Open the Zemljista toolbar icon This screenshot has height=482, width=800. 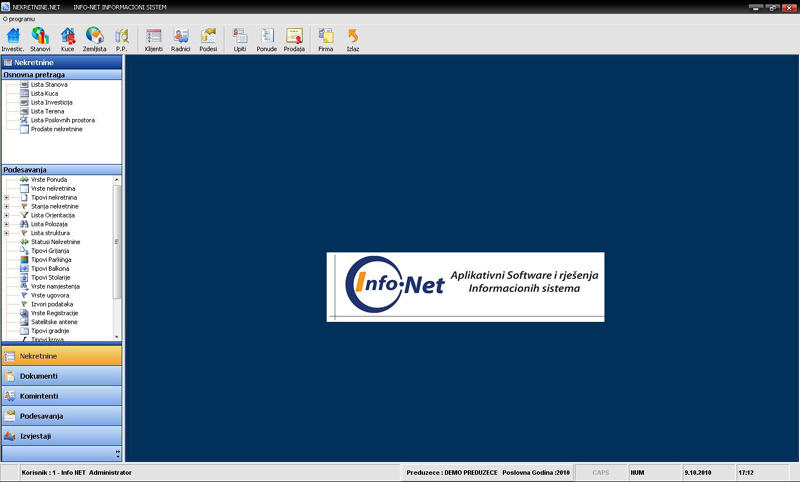[x=94, y=40]
